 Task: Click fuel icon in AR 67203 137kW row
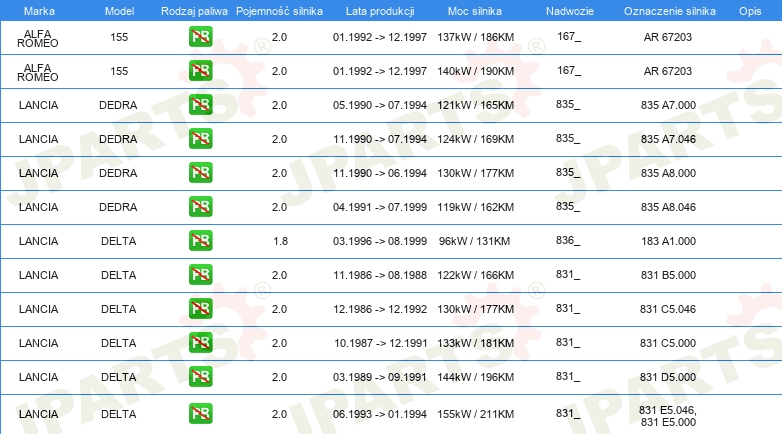200,37
